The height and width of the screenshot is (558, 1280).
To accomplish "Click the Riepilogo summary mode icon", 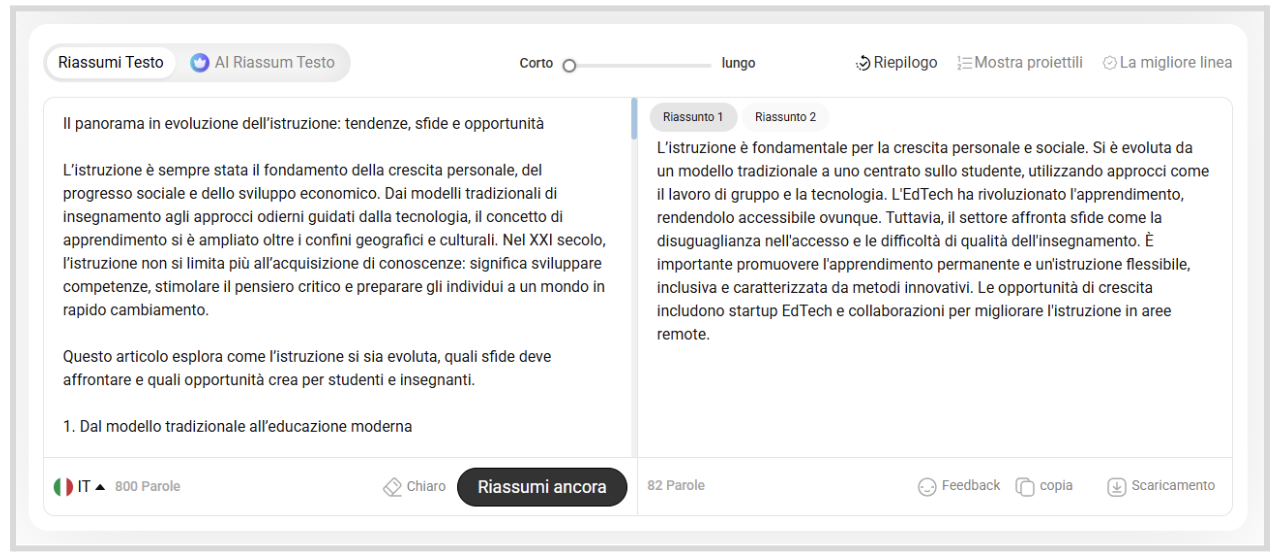I will (x=864, y=63).
